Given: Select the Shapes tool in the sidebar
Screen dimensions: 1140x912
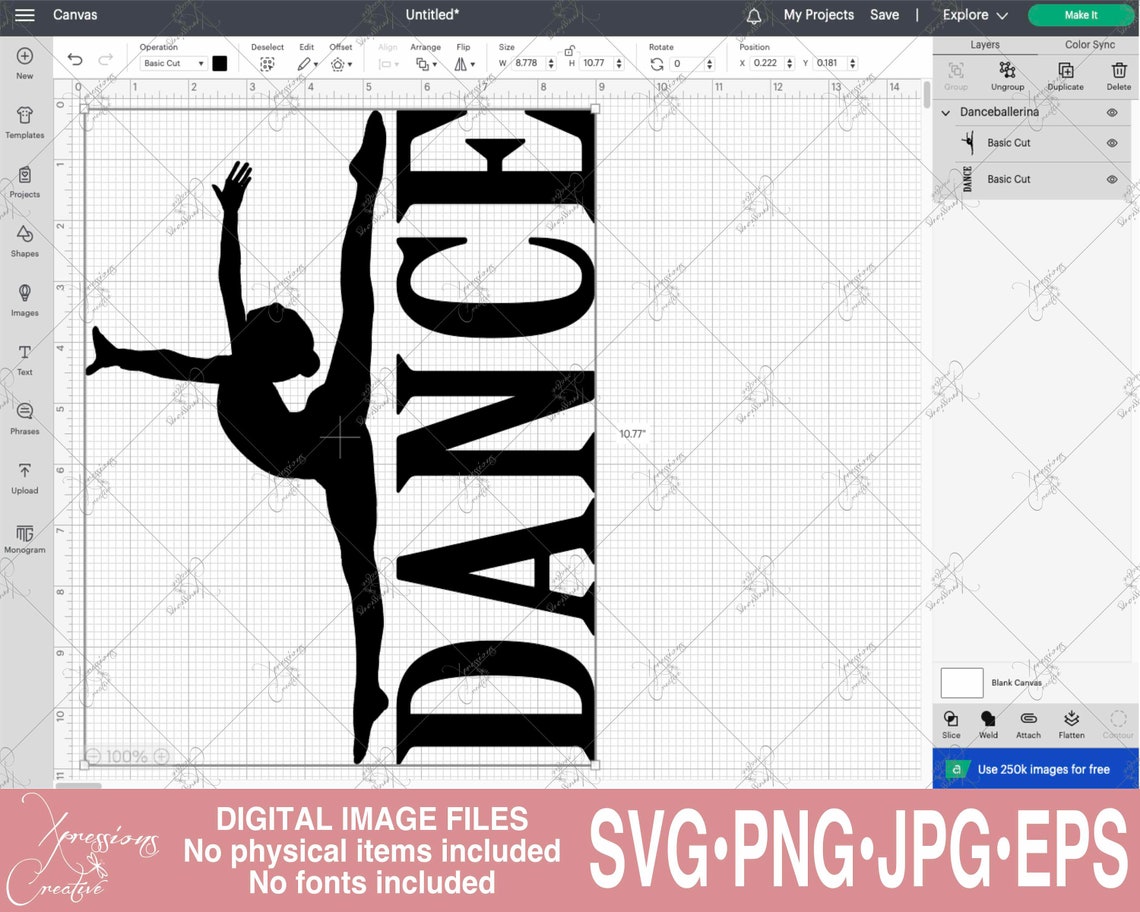Looking at the screenshot, I should pos(24,242).
